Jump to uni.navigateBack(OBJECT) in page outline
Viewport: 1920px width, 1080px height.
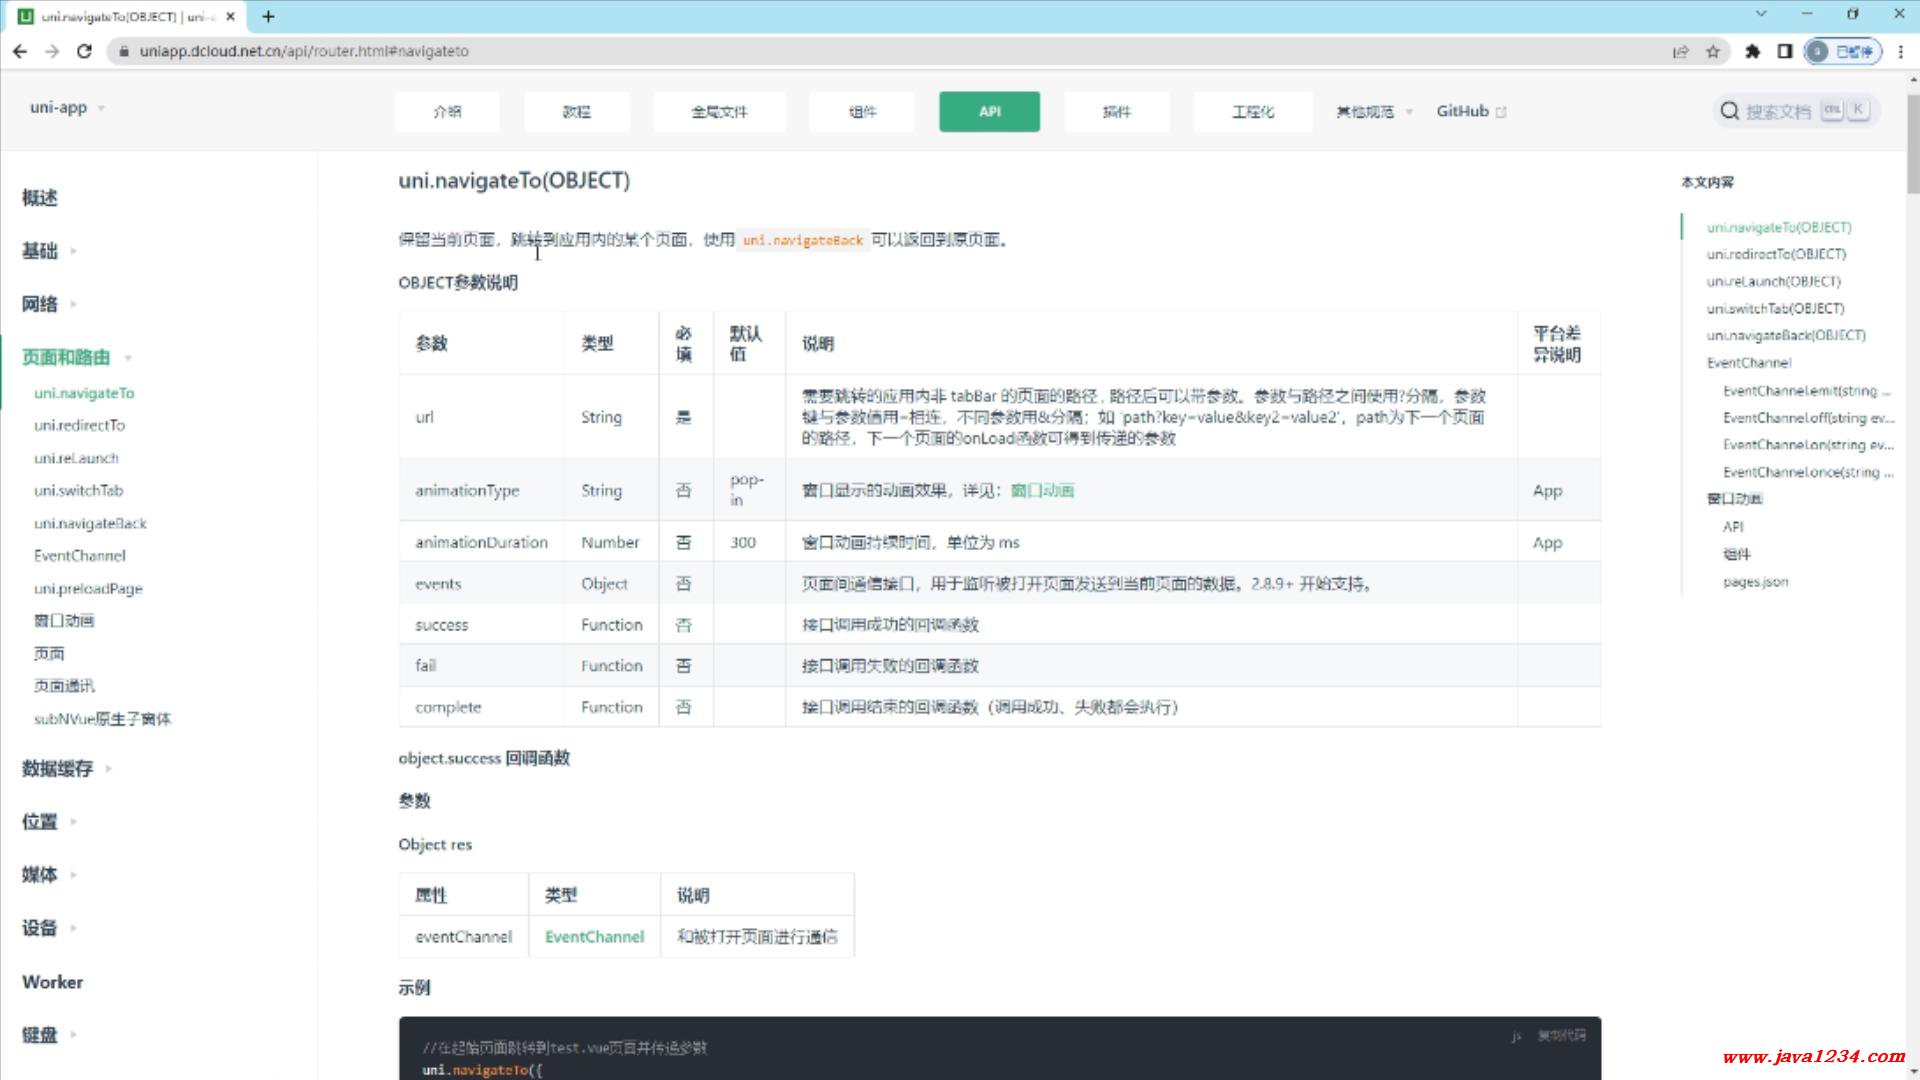[1786, 335]
